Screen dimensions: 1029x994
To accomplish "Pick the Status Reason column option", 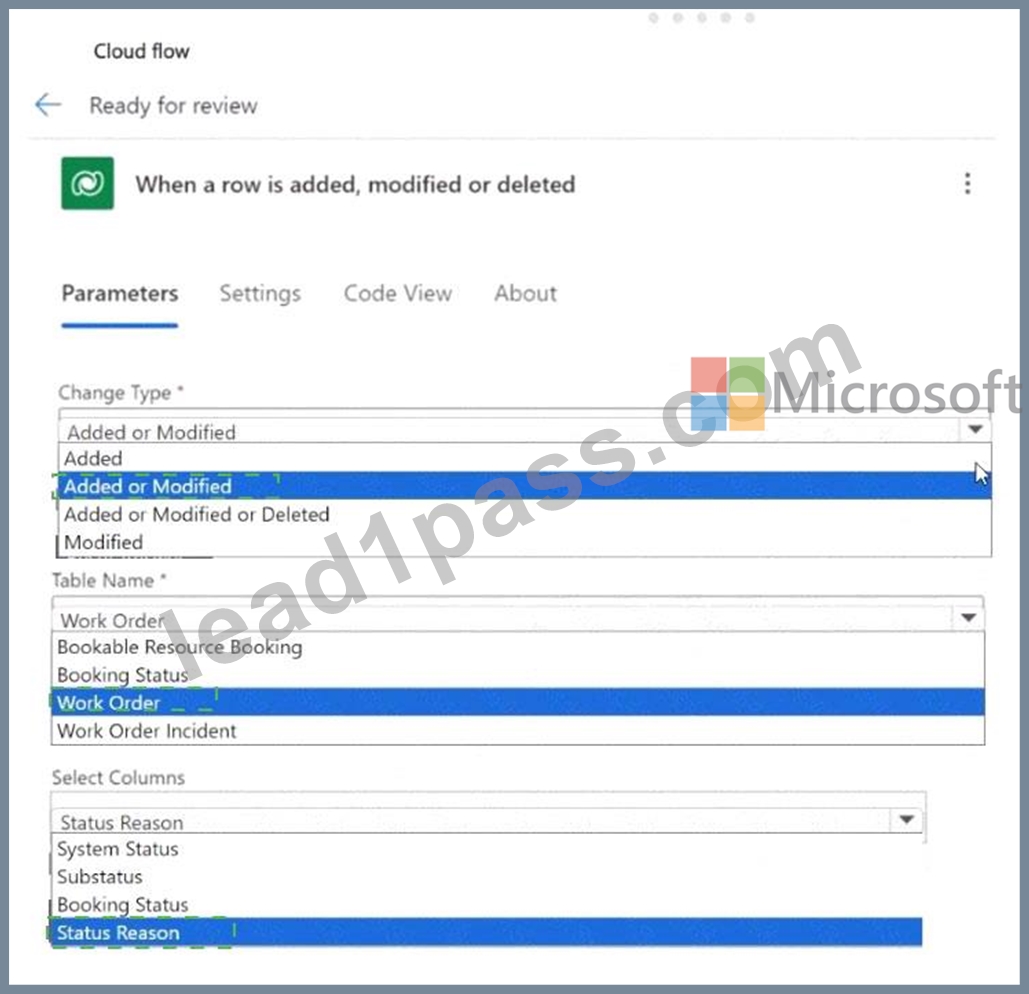I will click(487, 932).
